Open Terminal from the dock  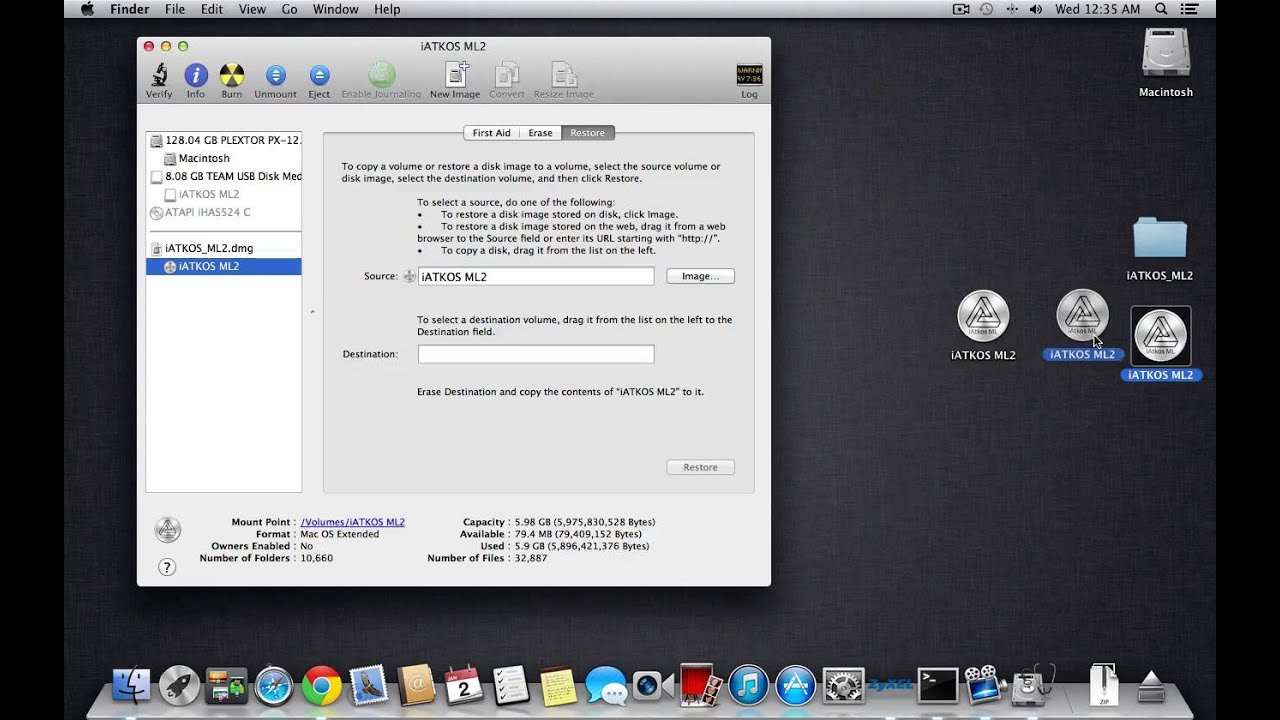938,685
